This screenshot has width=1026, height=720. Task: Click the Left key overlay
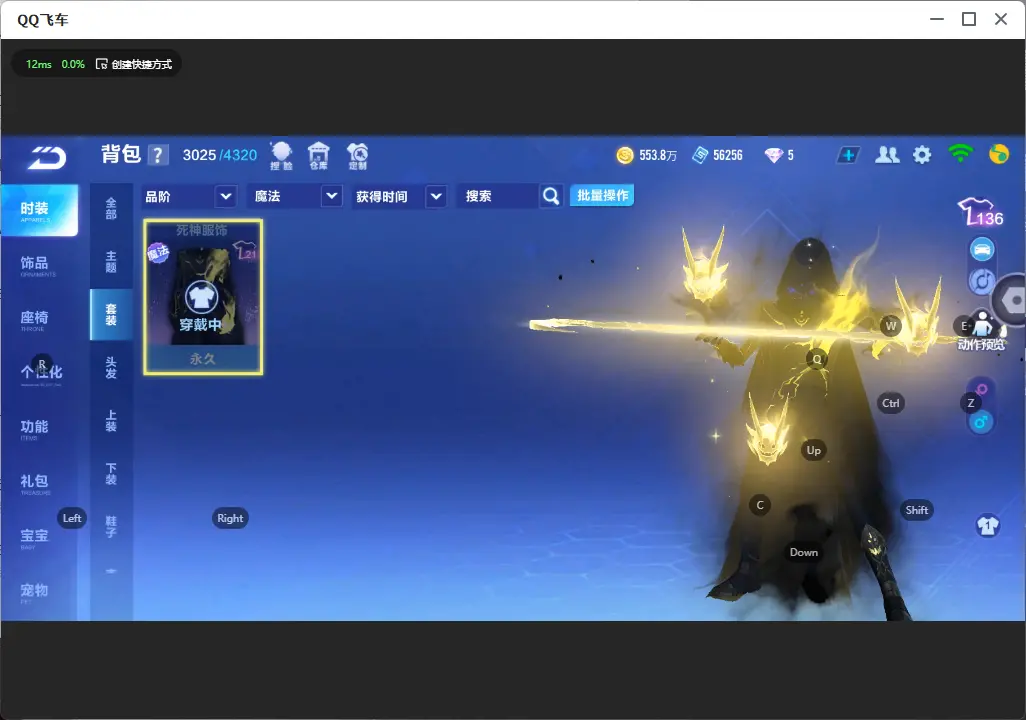coord(72,518)
